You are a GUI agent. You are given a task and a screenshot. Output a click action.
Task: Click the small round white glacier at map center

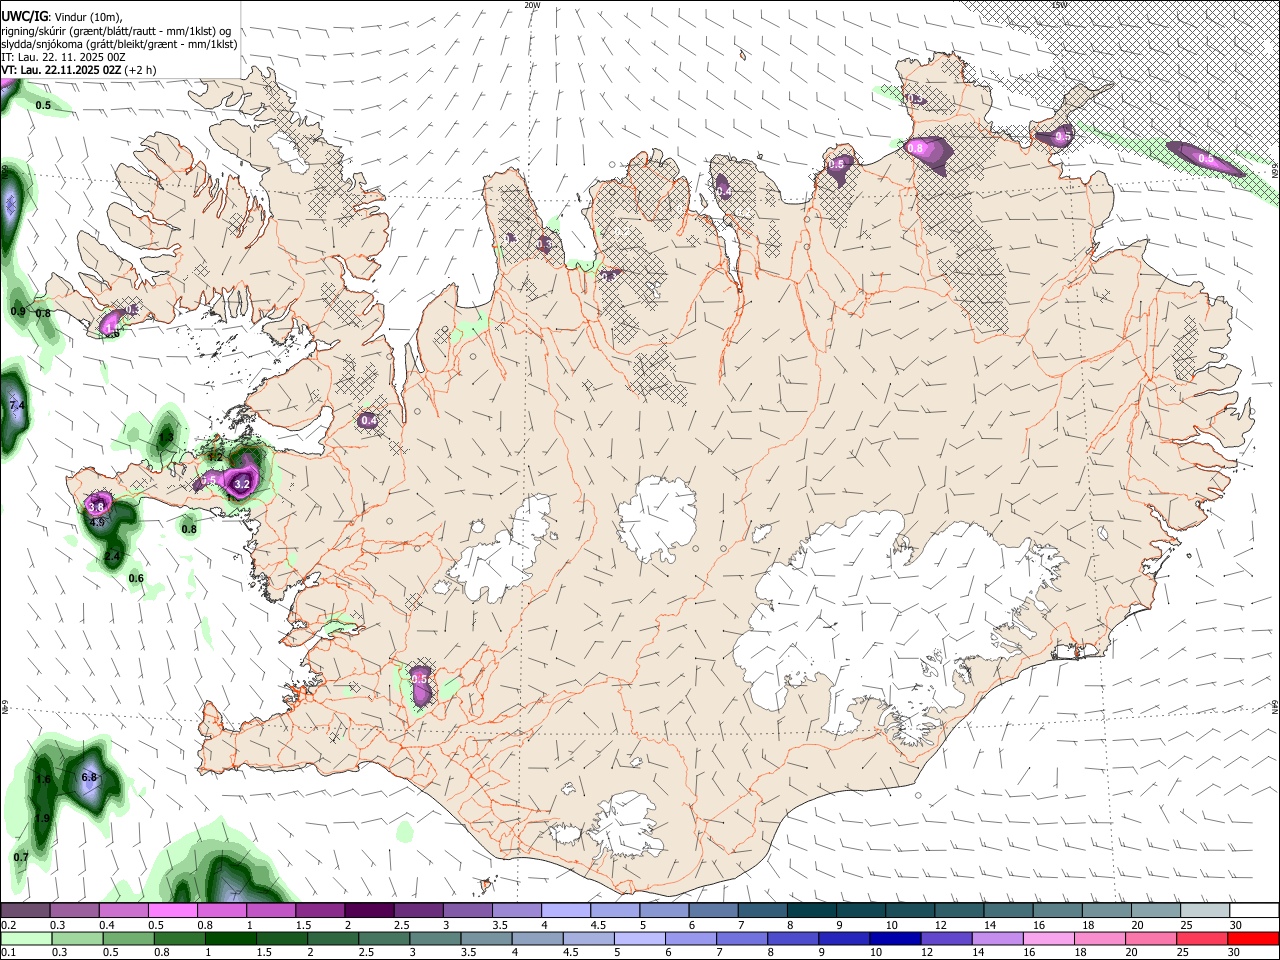(x=657, y=518)
